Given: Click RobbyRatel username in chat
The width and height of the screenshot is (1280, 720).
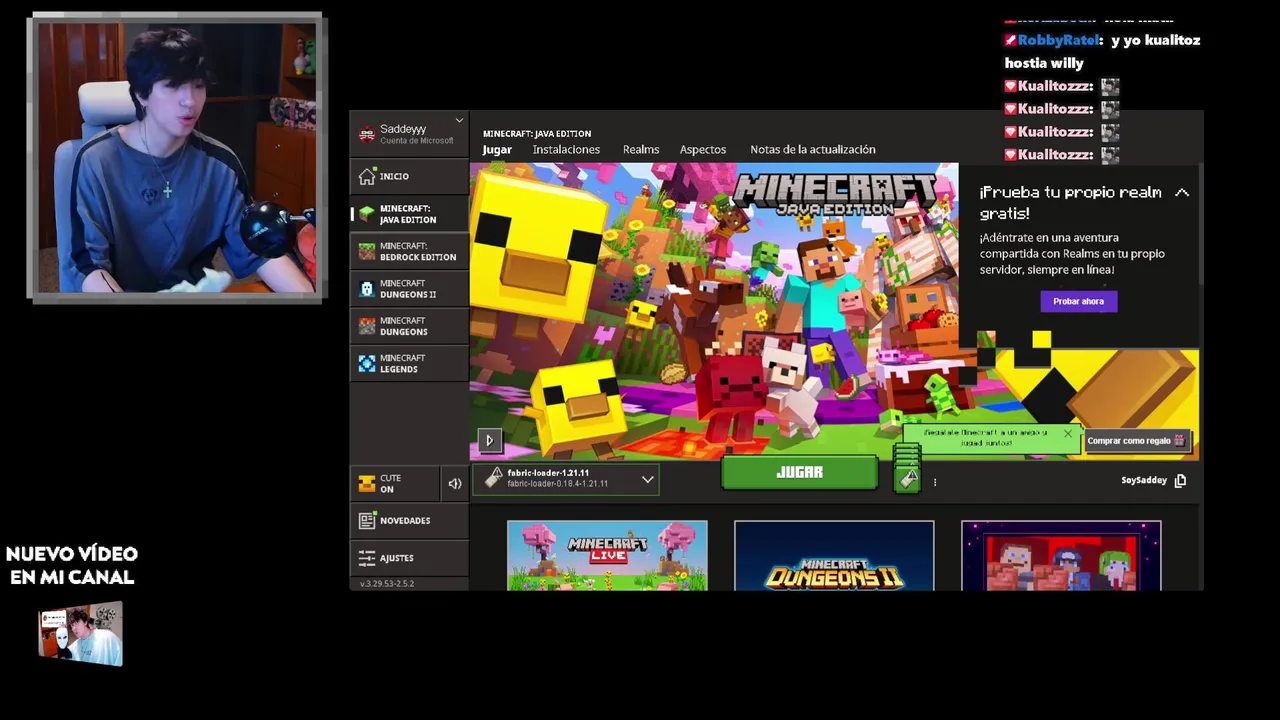Looking at the screenshot, I should [x=1060, y=40].
